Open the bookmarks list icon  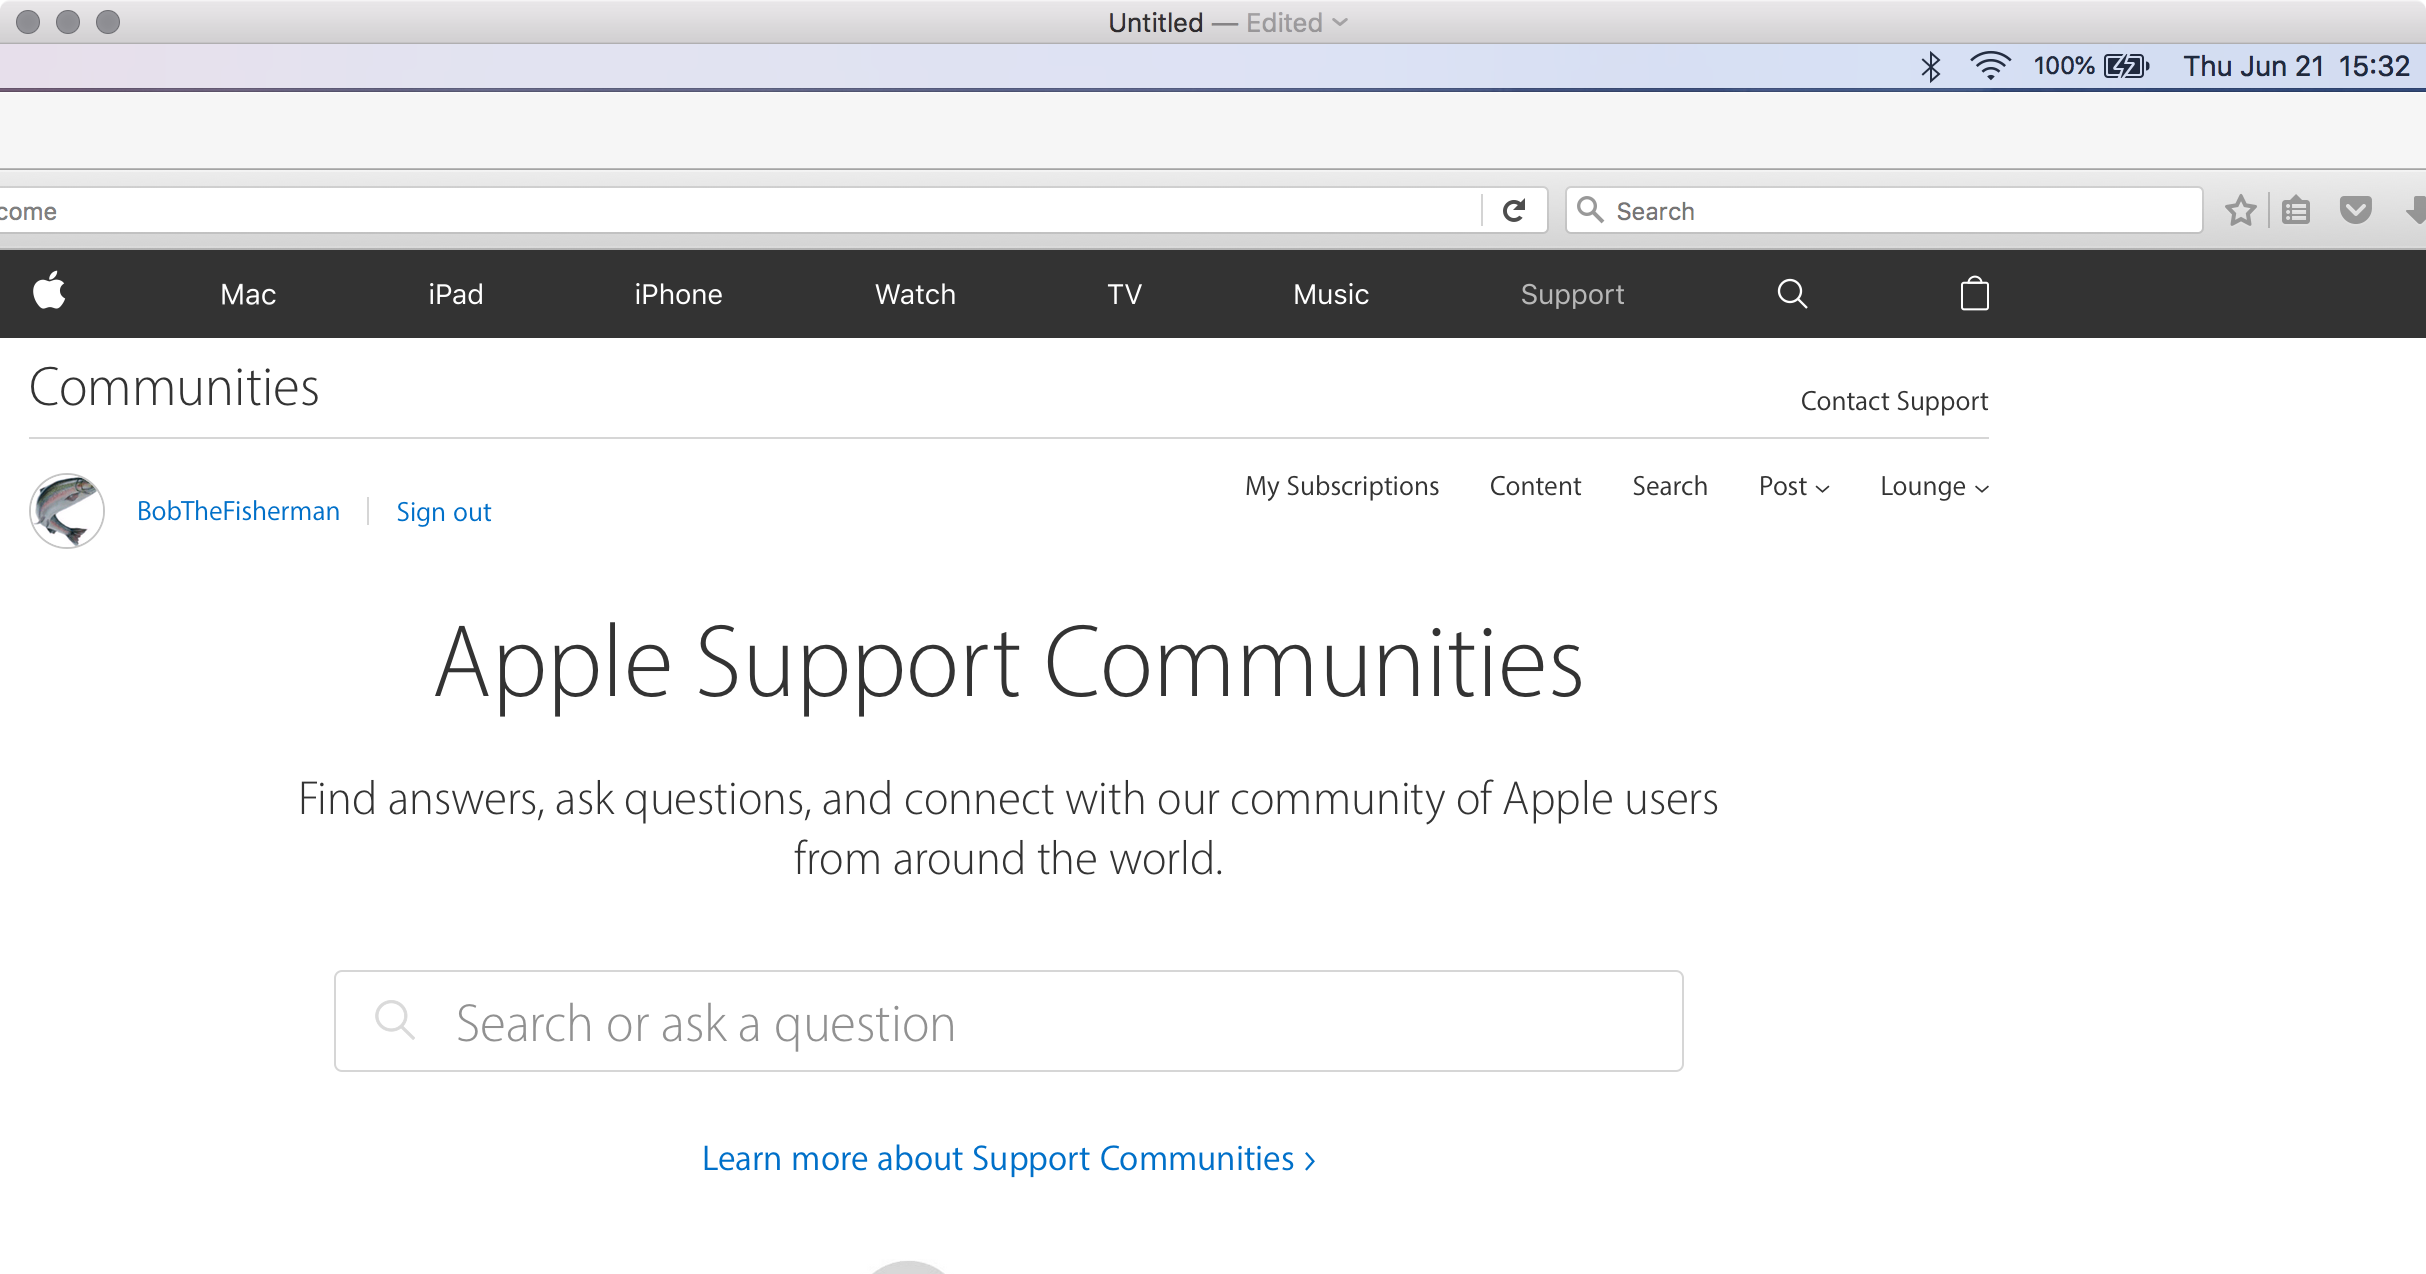tap(2296, 211)
